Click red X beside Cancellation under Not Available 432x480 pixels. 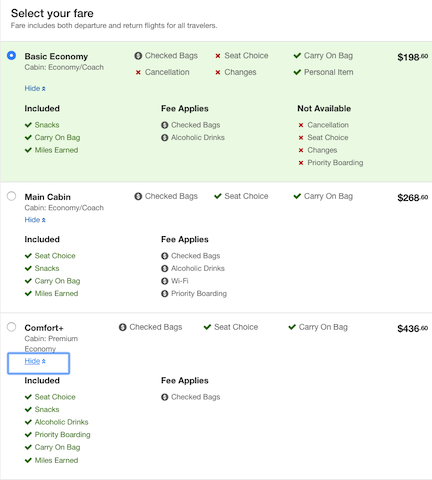click(301, 125)
